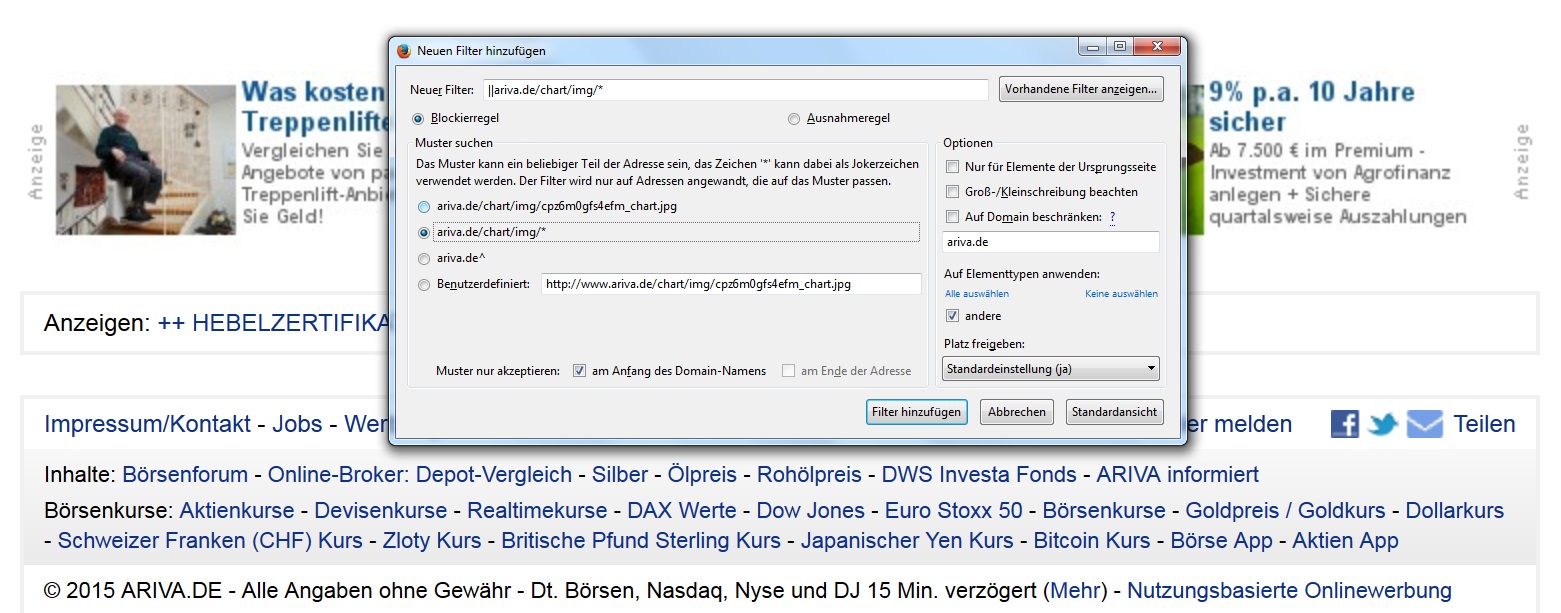Image resolution: width=1561 pixels, height=613 pixels.
Task: Click the 'Neuer Filter' text field
Action: [735, 90]
